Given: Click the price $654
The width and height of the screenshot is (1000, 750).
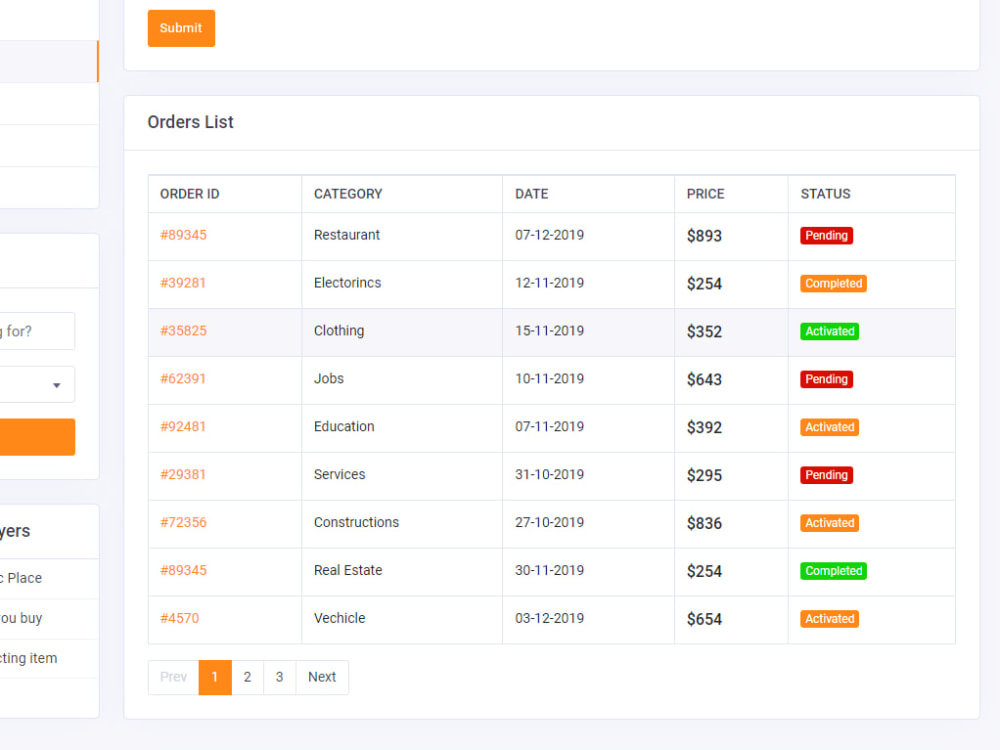Looking at the screenshot, I should coord(704,619).
